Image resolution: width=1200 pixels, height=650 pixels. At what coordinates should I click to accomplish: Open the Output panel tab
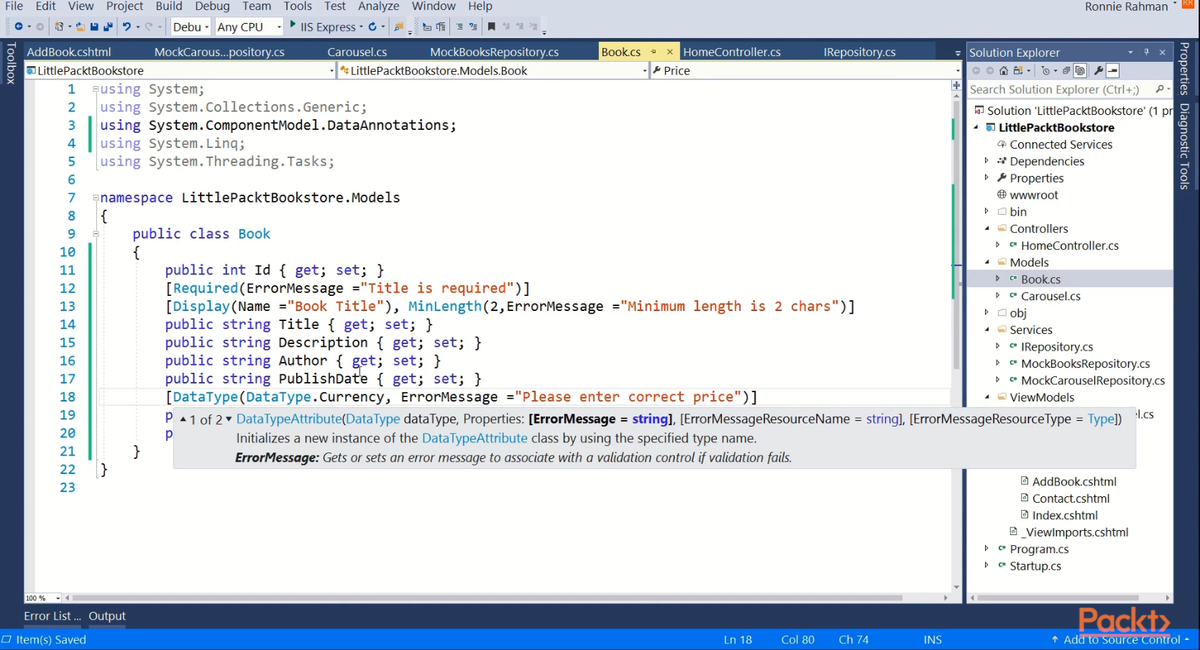[x=107, y=616]
